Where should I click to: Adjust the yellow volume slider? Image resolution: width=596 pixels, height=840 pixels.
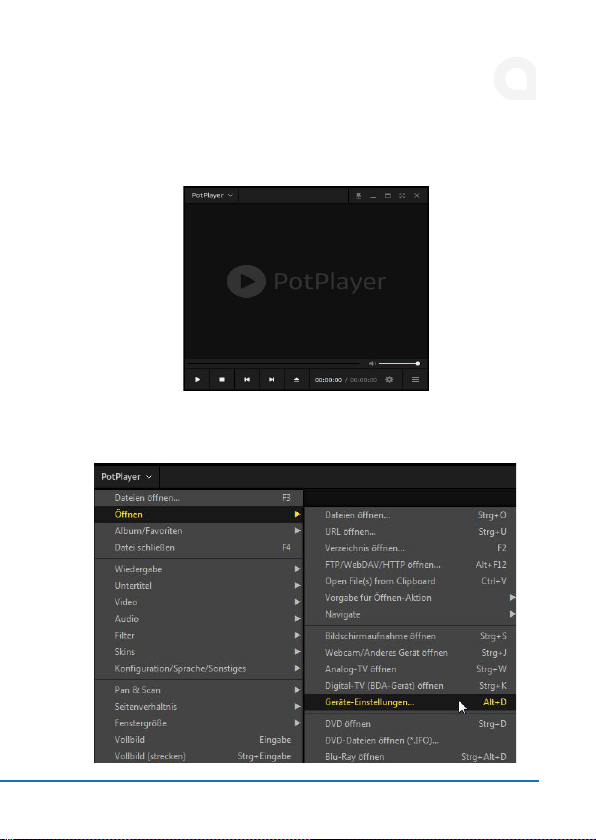pyautogui.click(x=399, y=363)
